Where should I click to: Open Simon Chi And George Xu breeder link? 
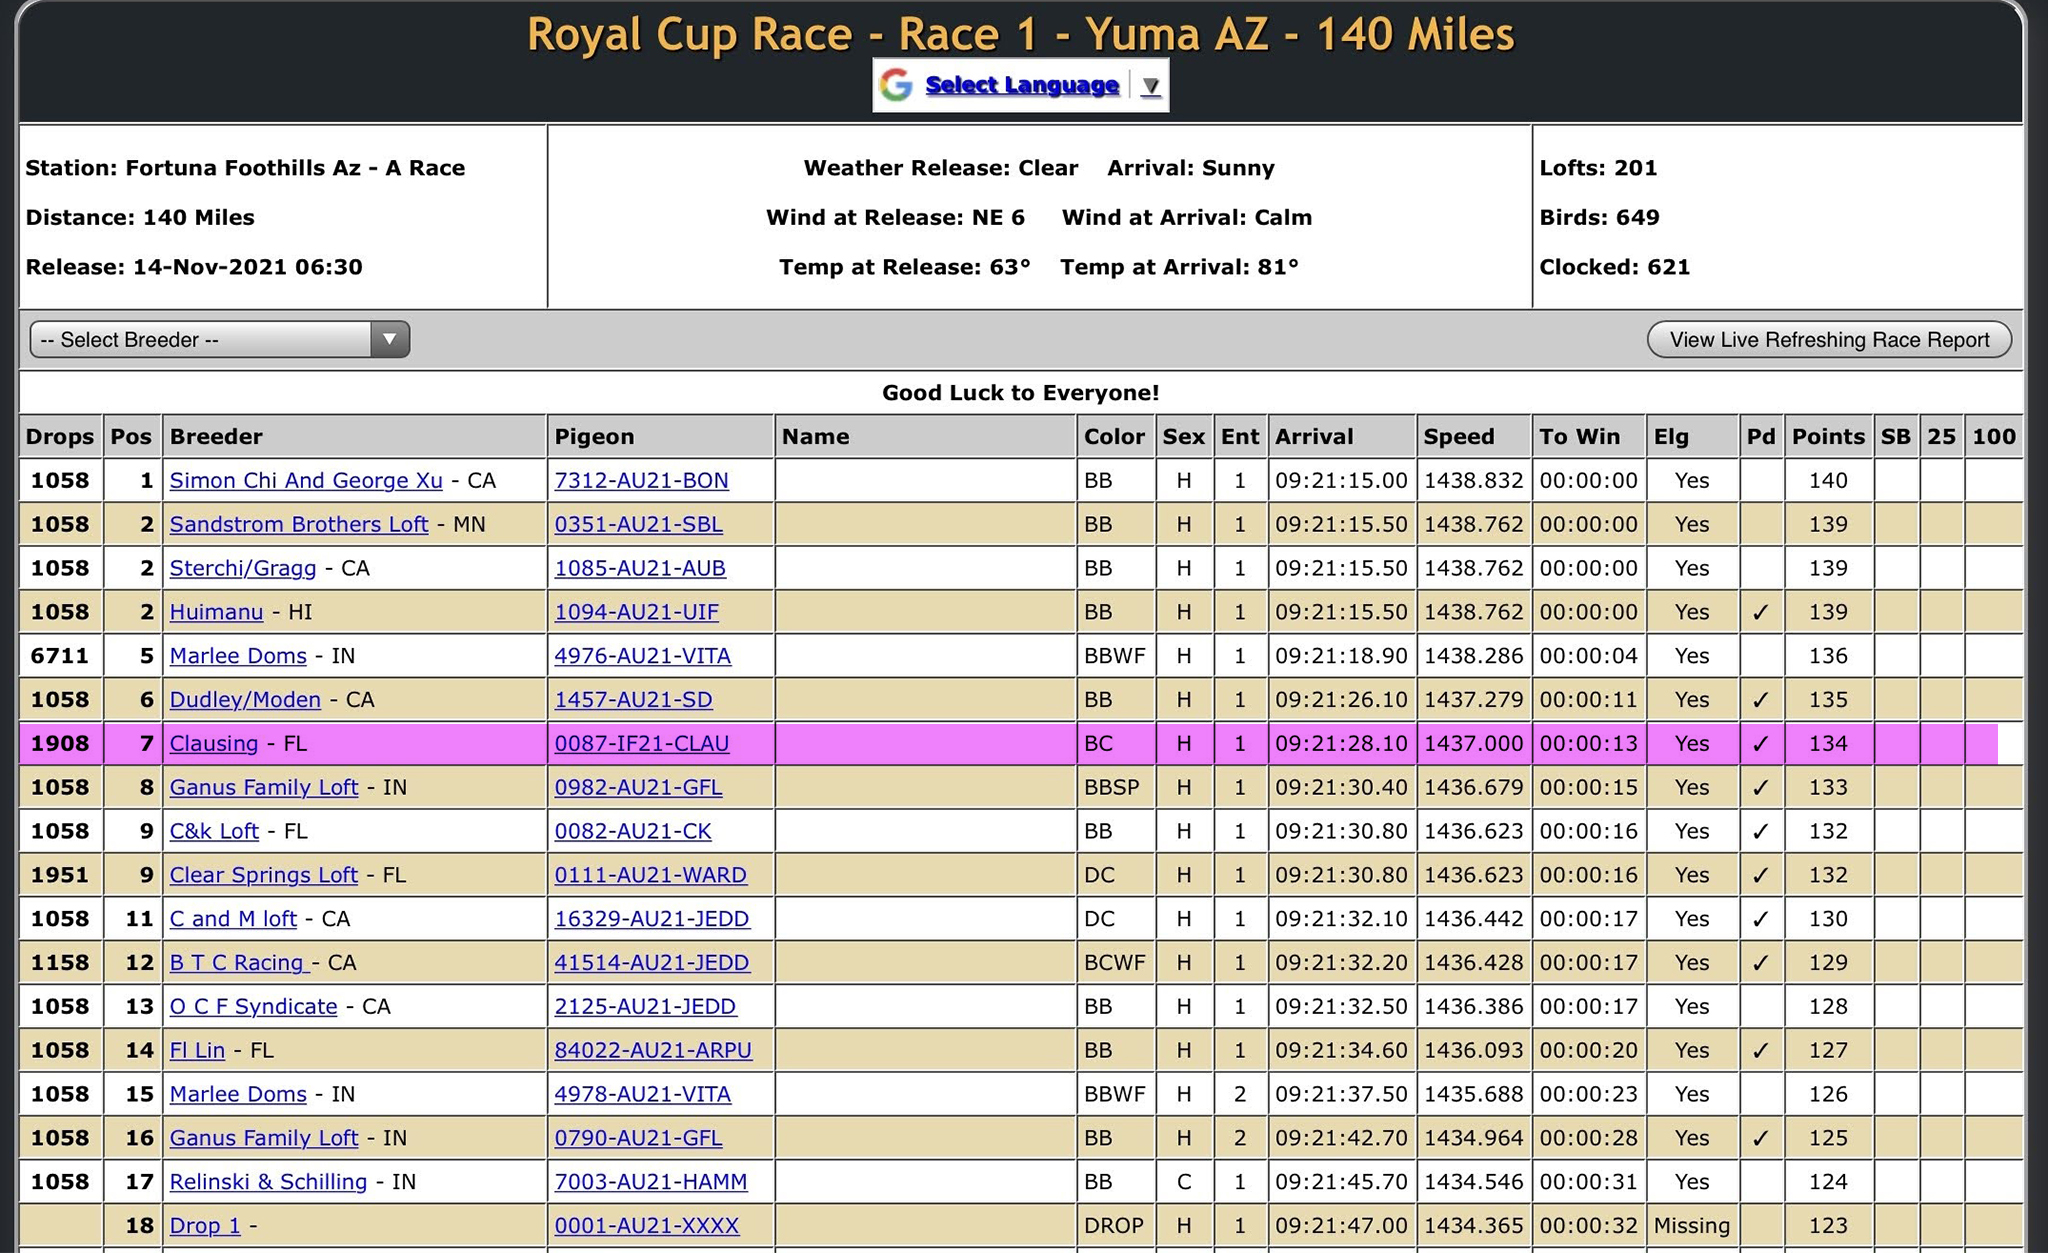(x=305, y=481)
